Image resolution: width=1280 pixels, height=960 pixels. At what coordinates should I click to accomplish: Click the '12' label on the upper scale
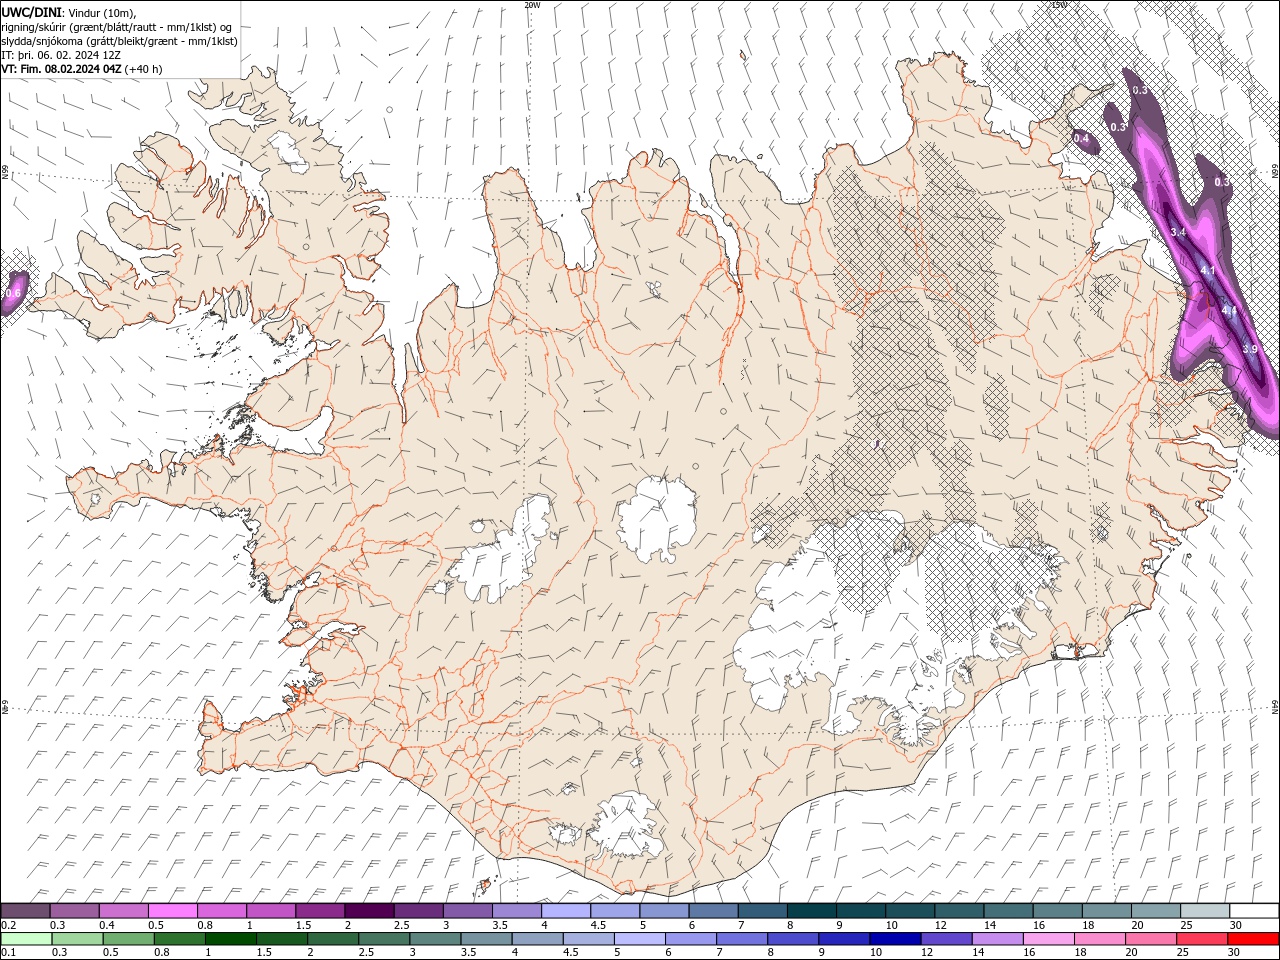(941, 925)
